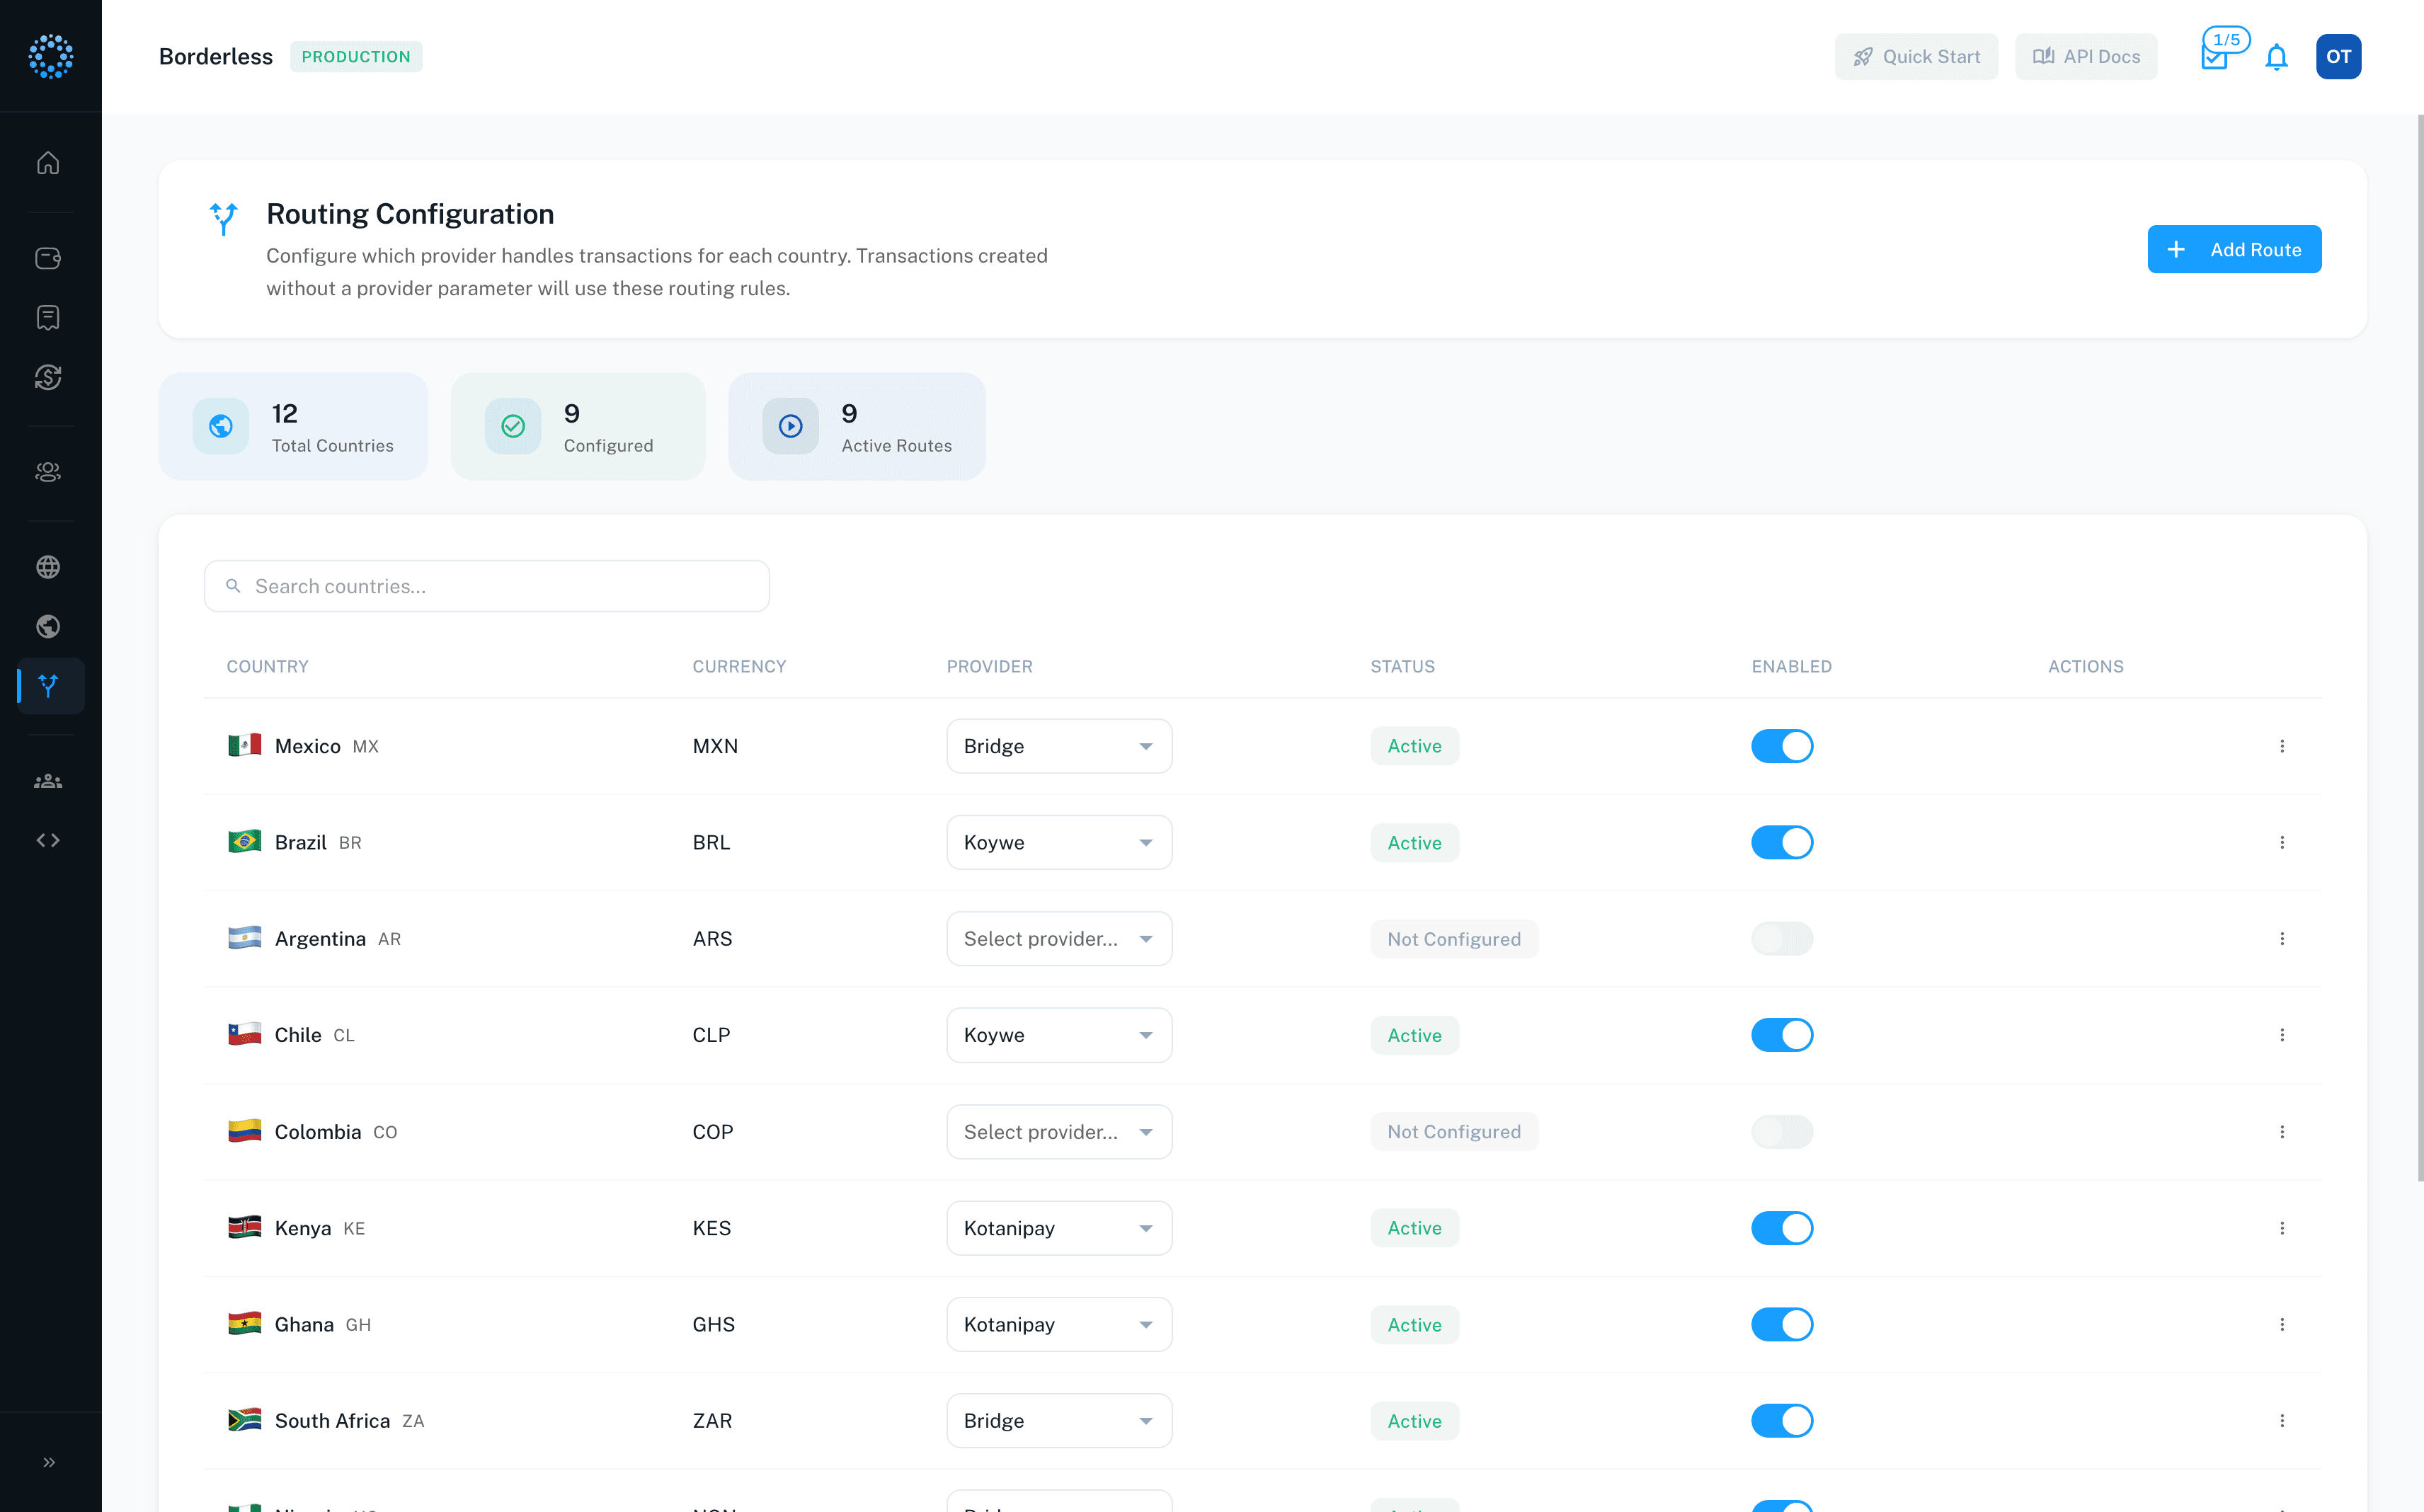
Task: Open the user avatar OT menu
Action: [x=2338, y=57]
